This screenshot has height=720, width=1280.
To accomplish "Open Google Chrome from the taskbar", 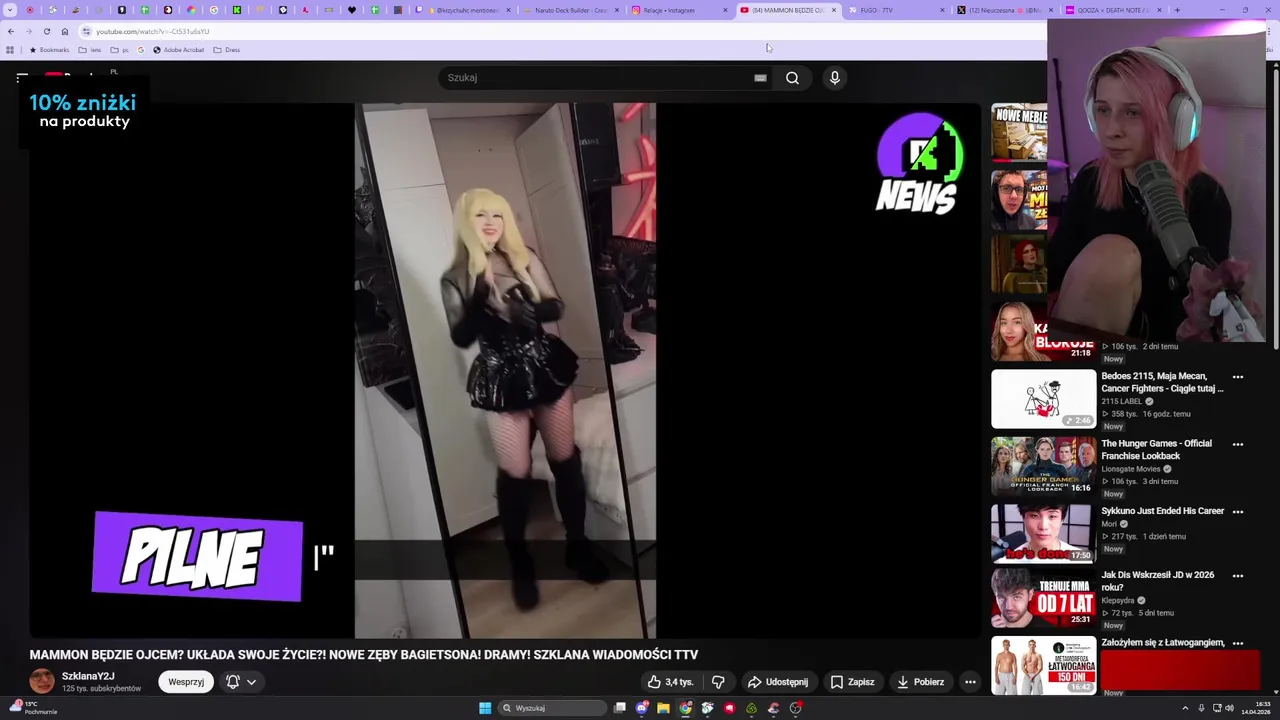I will coord(685,708).
